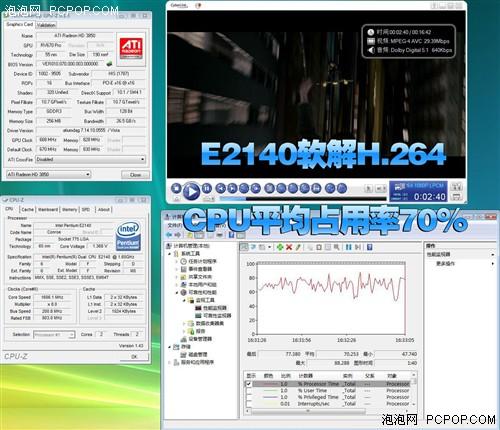Open the ATI CrossFire dropdown in GPU-Z
The height and width of the screenshot is (430, 500).
click(x=91, y=159)
